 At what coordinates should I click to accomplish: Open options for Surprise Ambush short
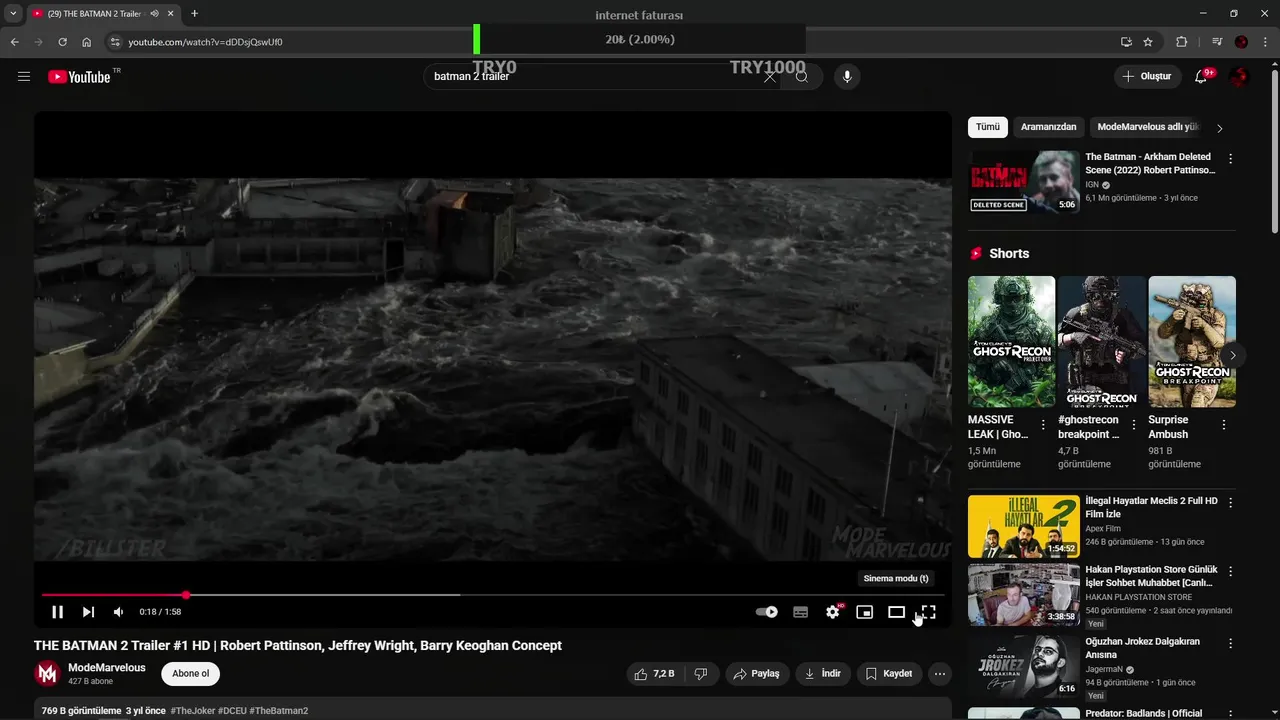1223,425
